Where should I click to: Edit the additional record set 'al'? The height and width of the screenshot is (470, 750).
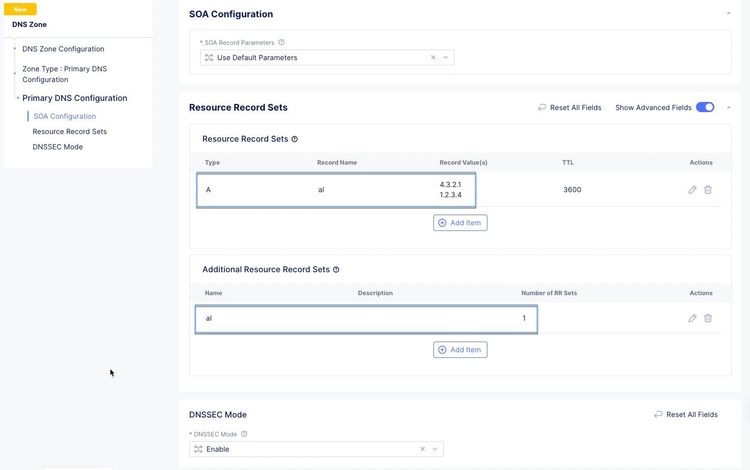(692, 318)
